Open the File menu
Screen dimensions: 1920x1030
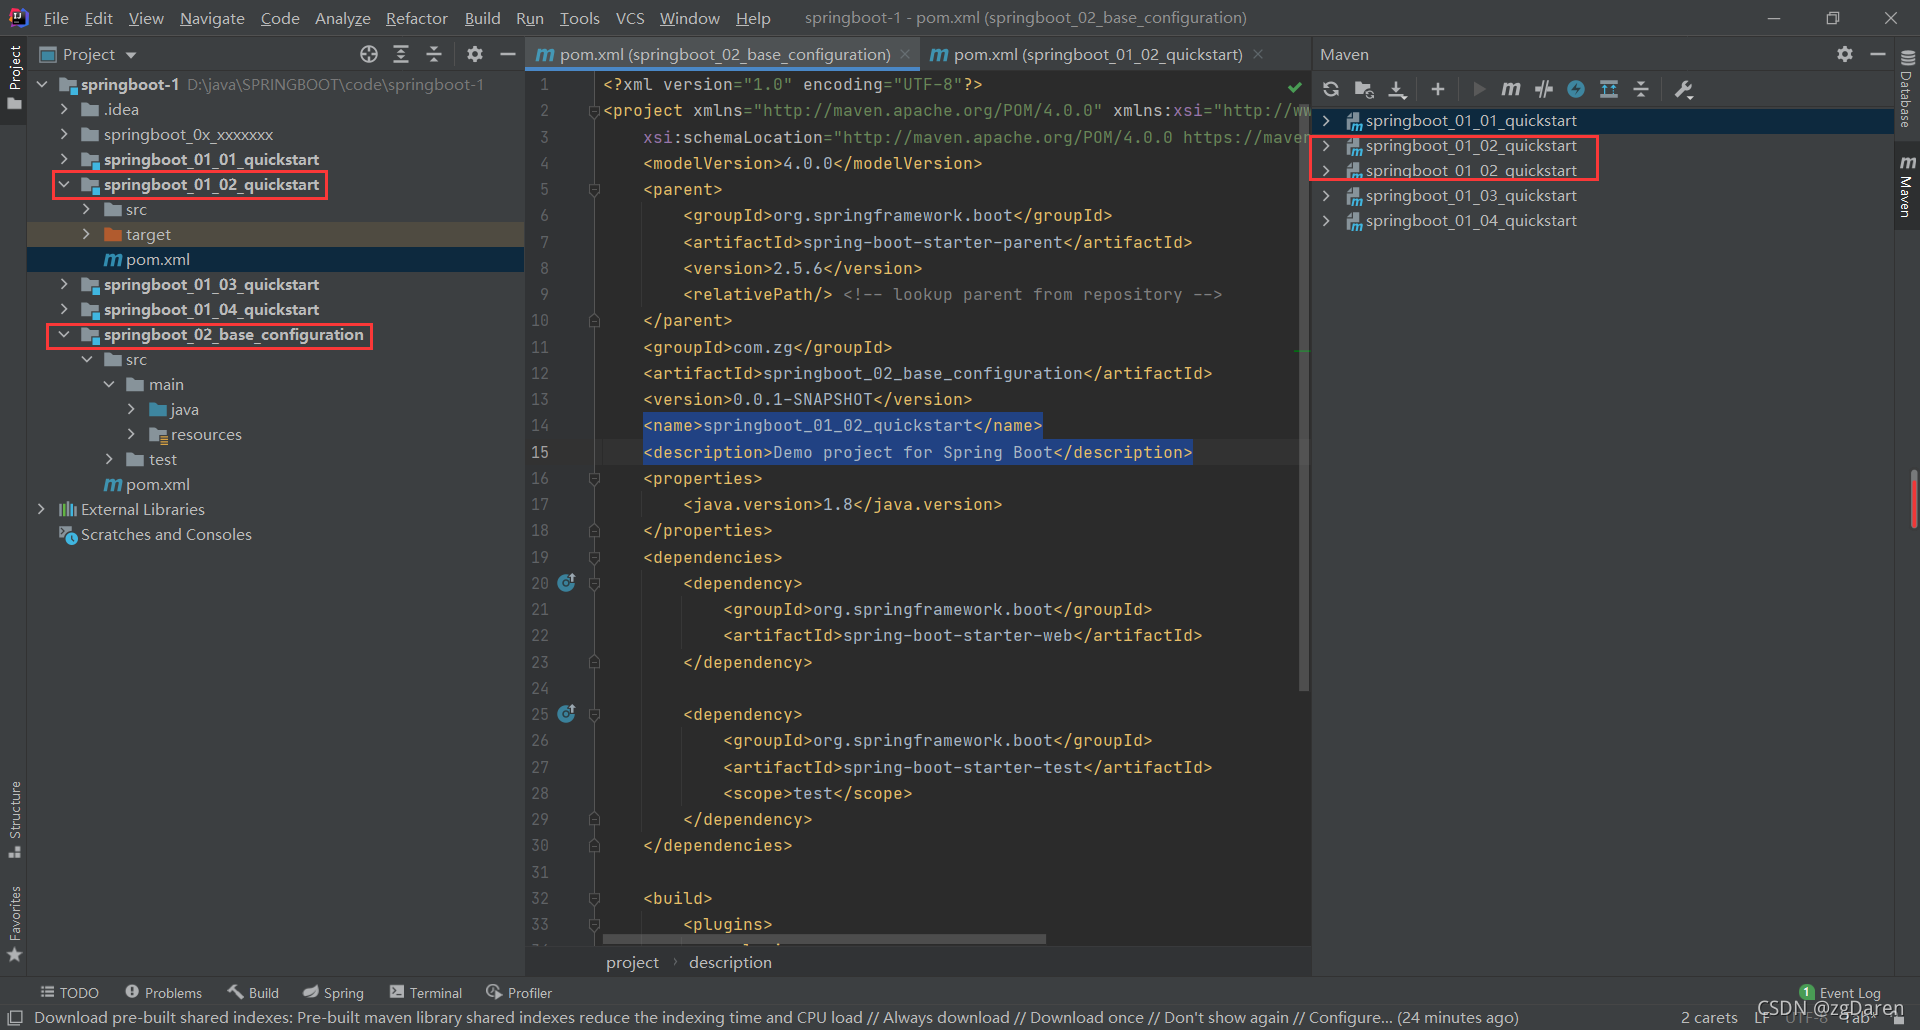(56, 18)
